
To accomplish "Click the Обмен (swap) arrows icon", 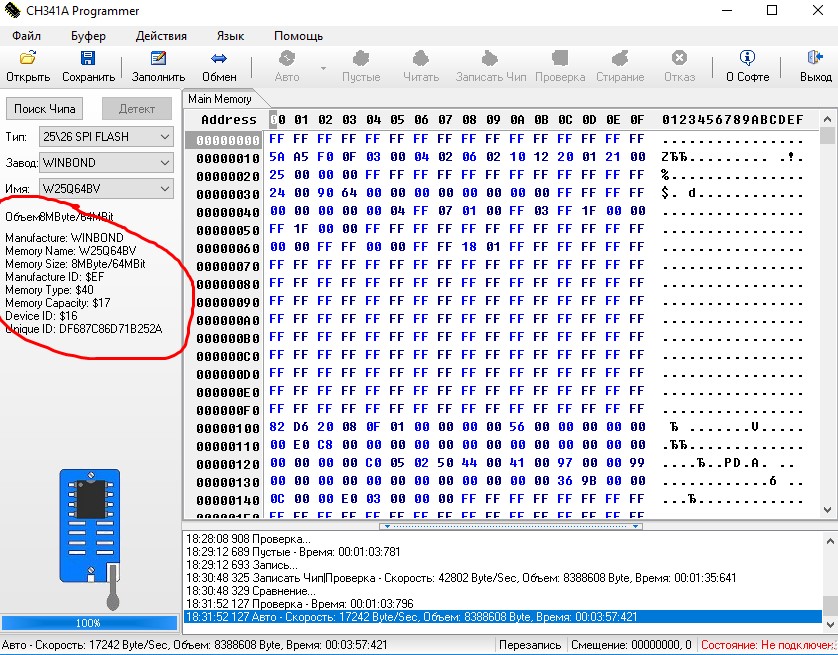I will click(x=219, y=58).
